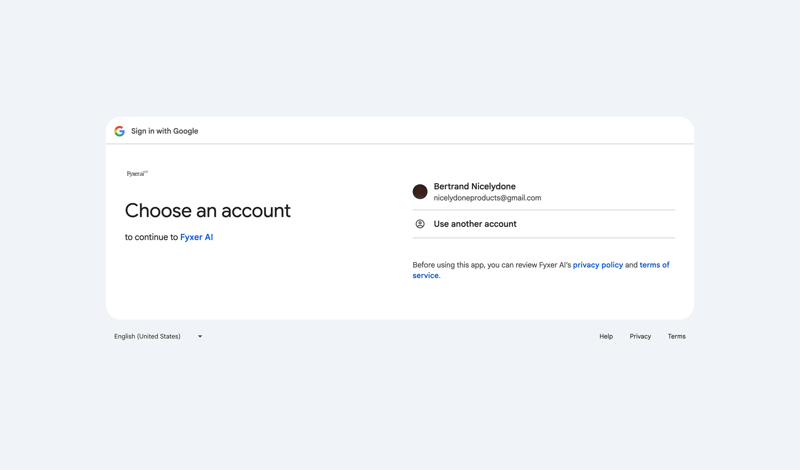Click the Google logo icon
Screen dimensions: 800x470
[119, 131]
